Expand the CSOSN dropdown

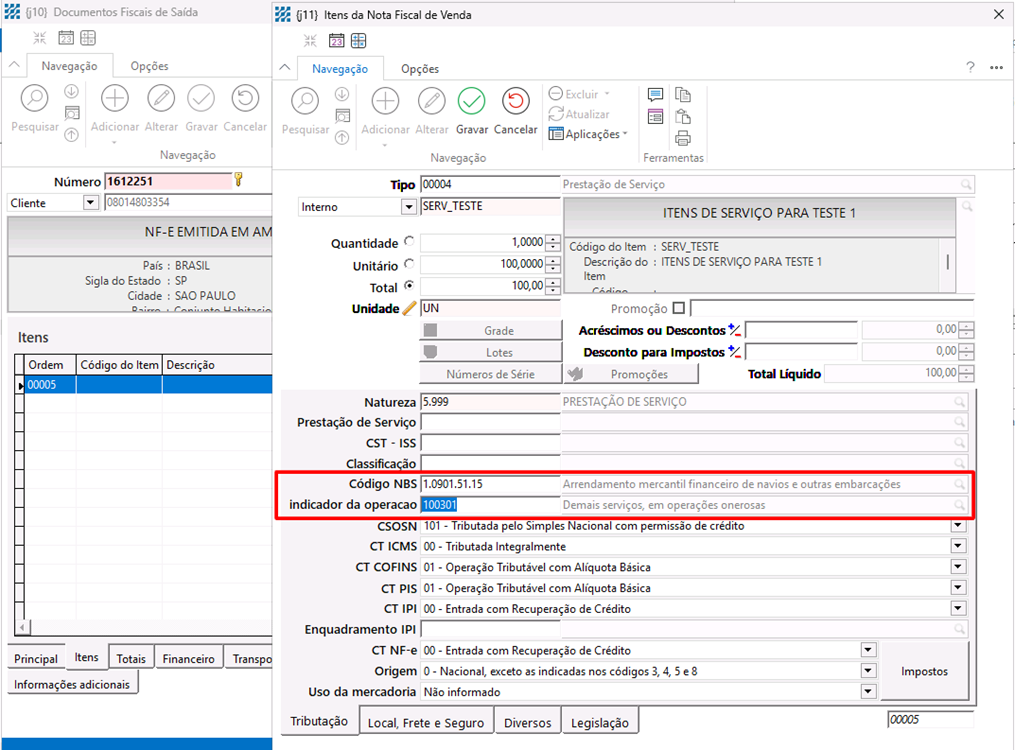(x=958, y=526)
